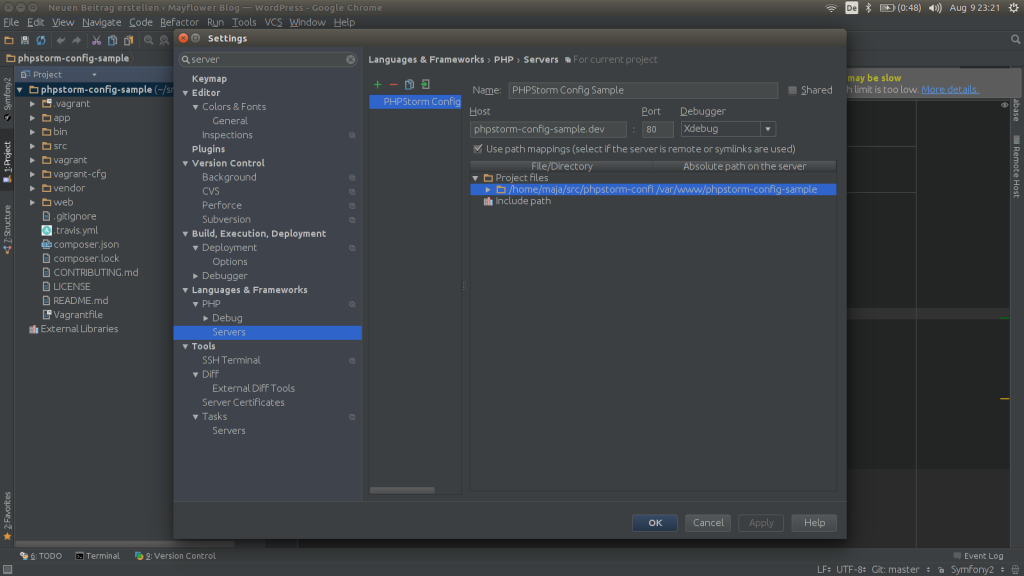Expand the /home/maja/src mapping row

pos(488,189)
